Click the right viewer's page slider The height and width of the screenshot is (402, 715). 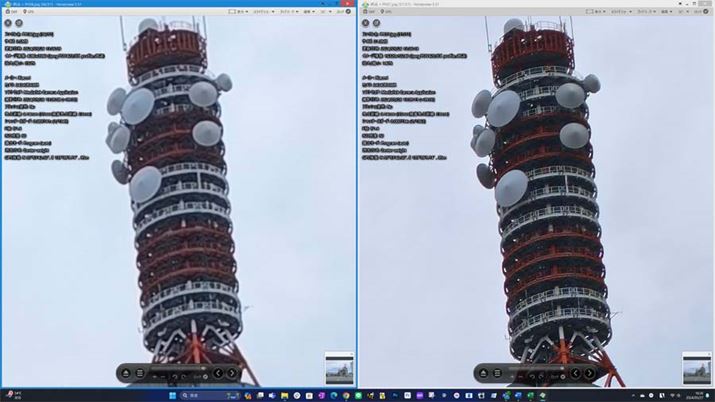(536, 368)
